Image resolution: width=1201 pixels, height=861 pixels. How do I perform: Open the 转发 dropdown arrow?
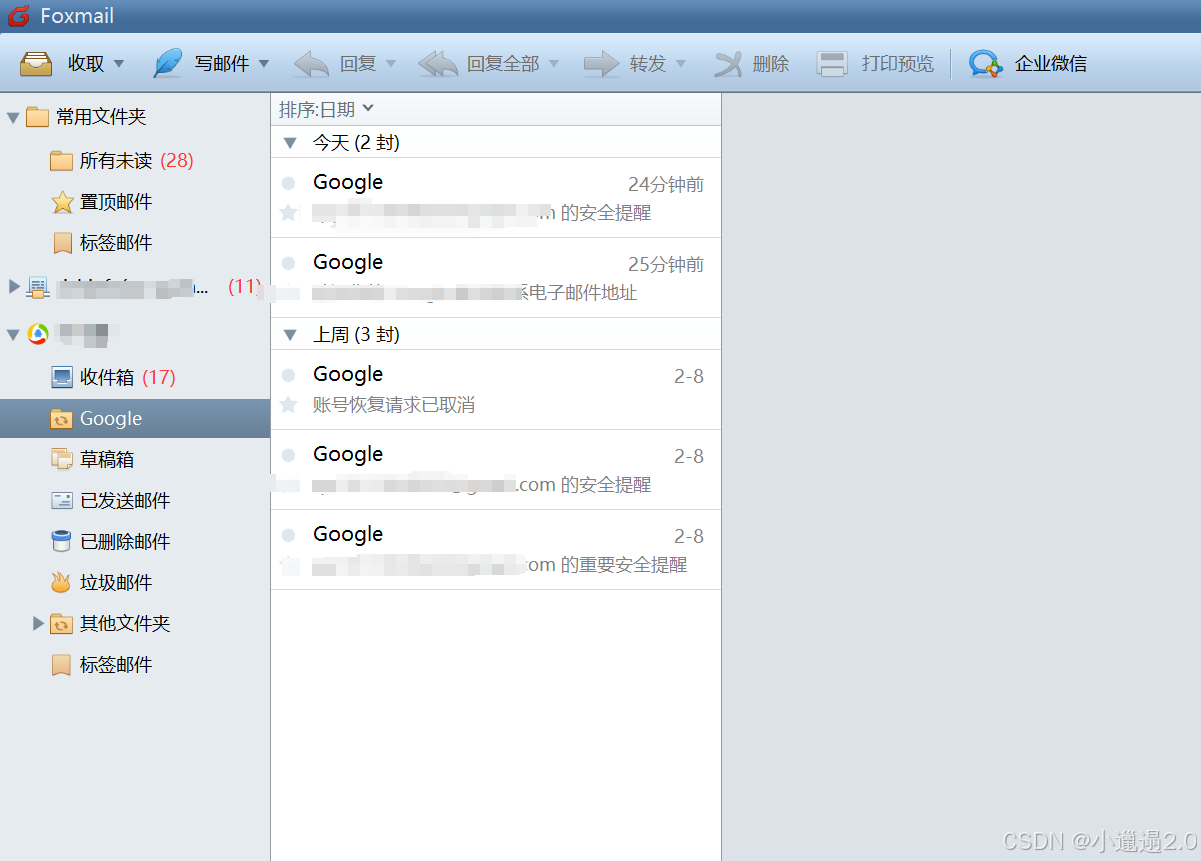pyautogui.click(x=681, y=64)
